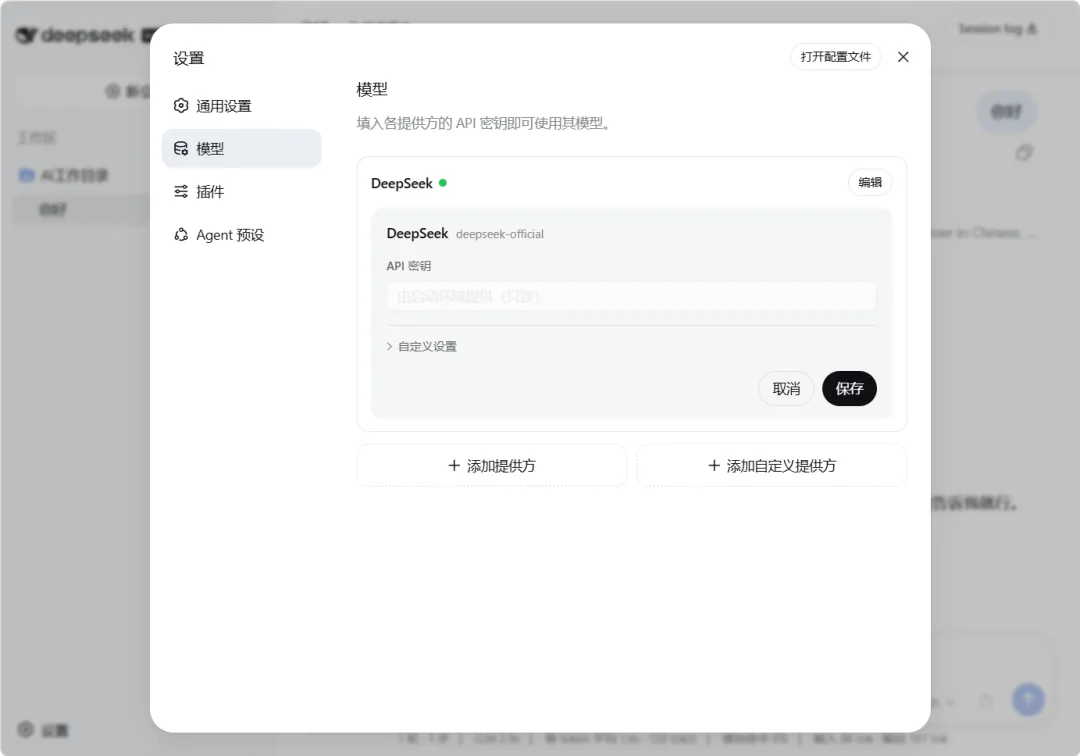The image size is (1080, 756).
Task: Click 添加提供方 to add a provider
Action: 492,466
